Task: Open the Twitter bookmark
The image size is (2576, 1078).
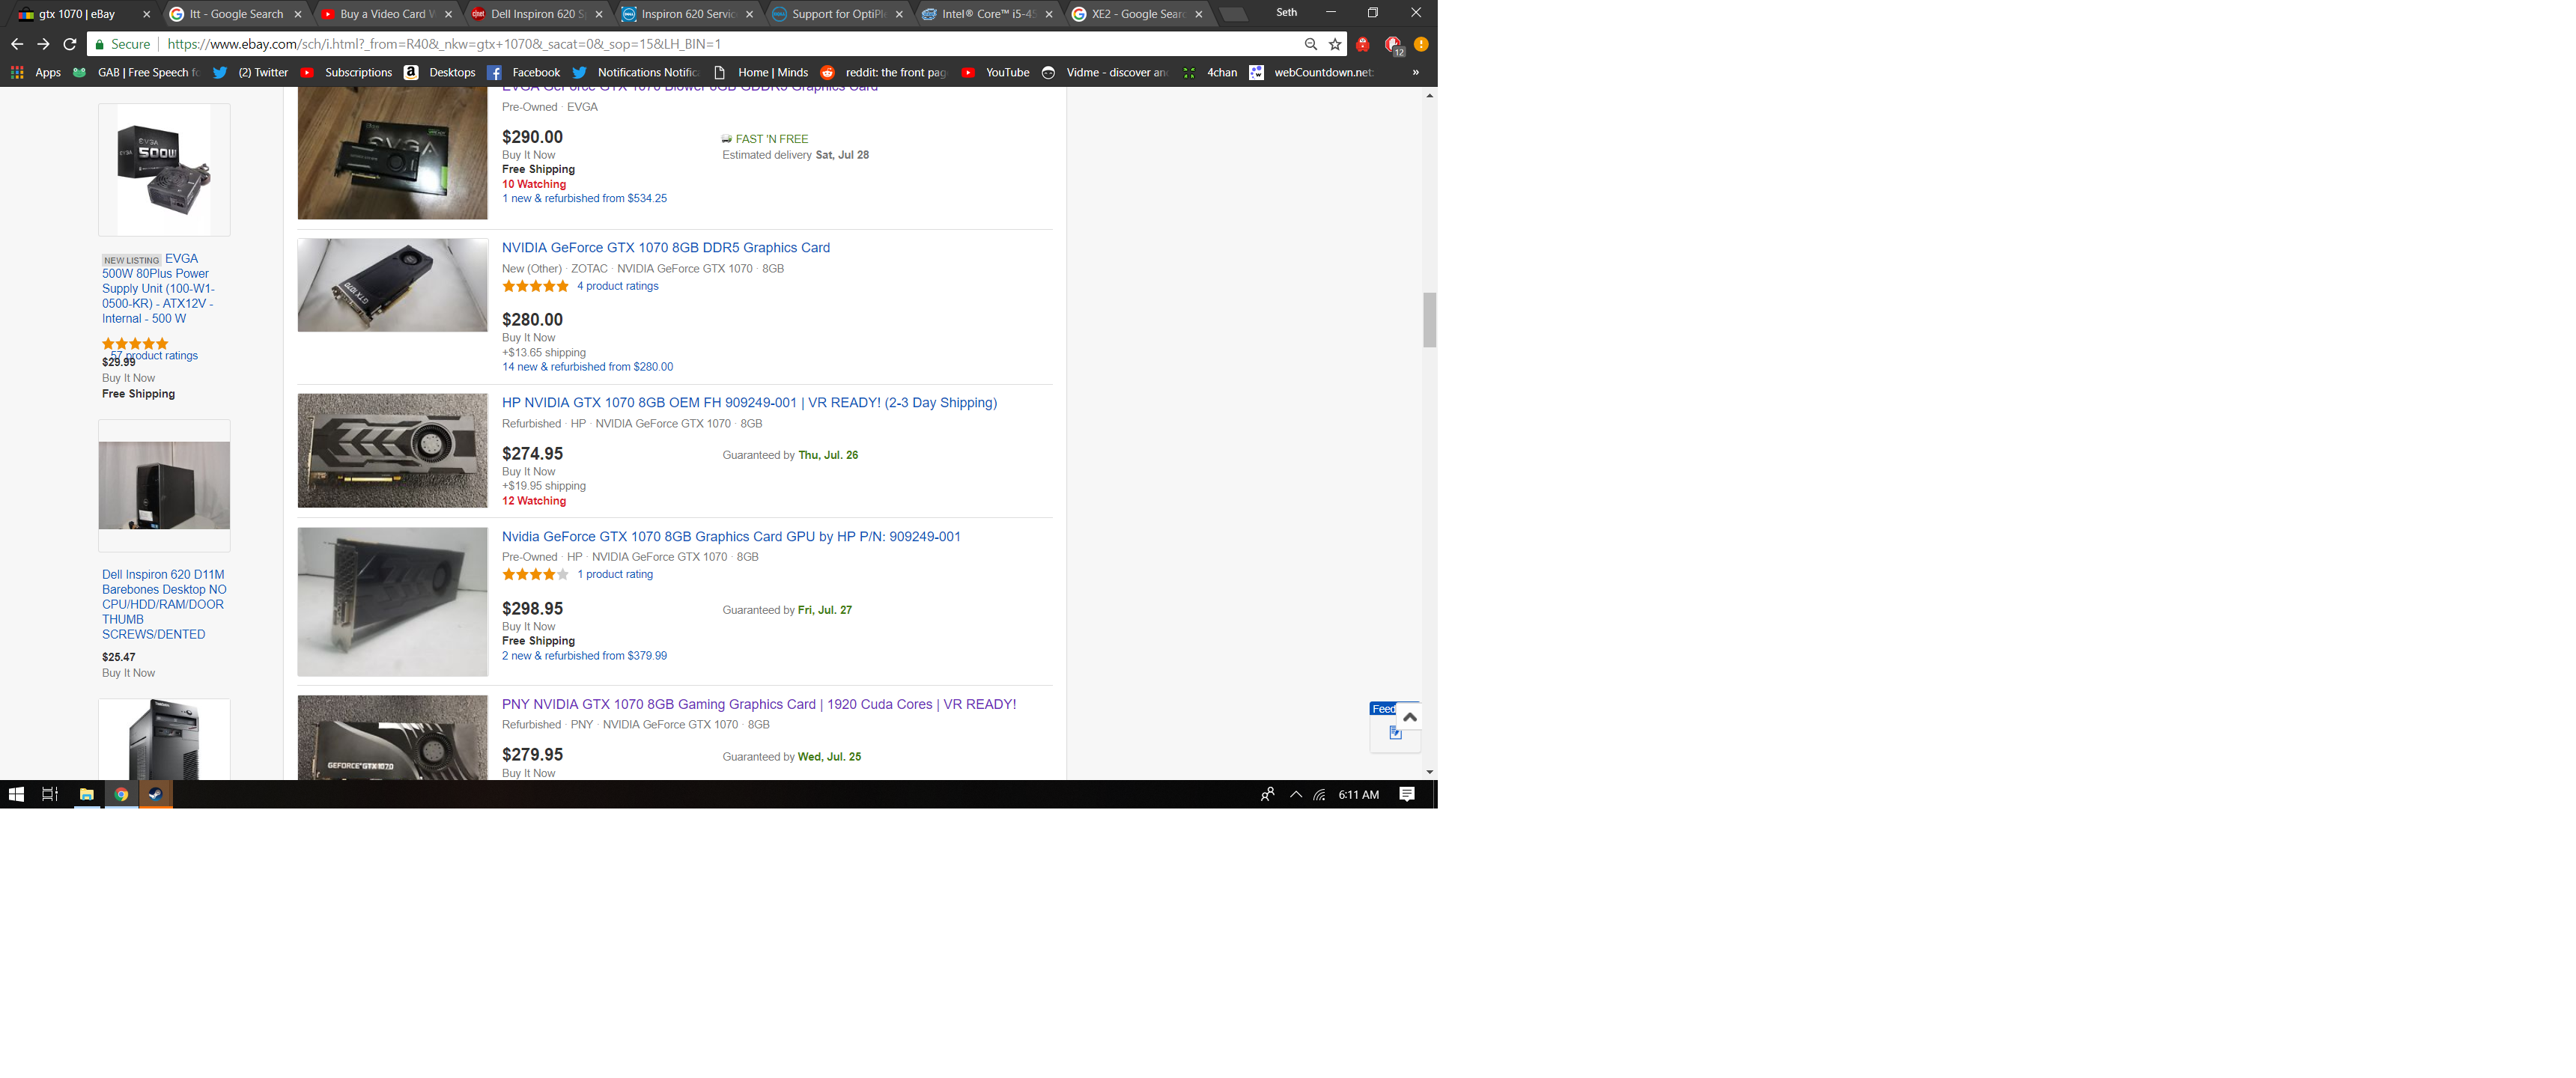Action: [251, 72]
